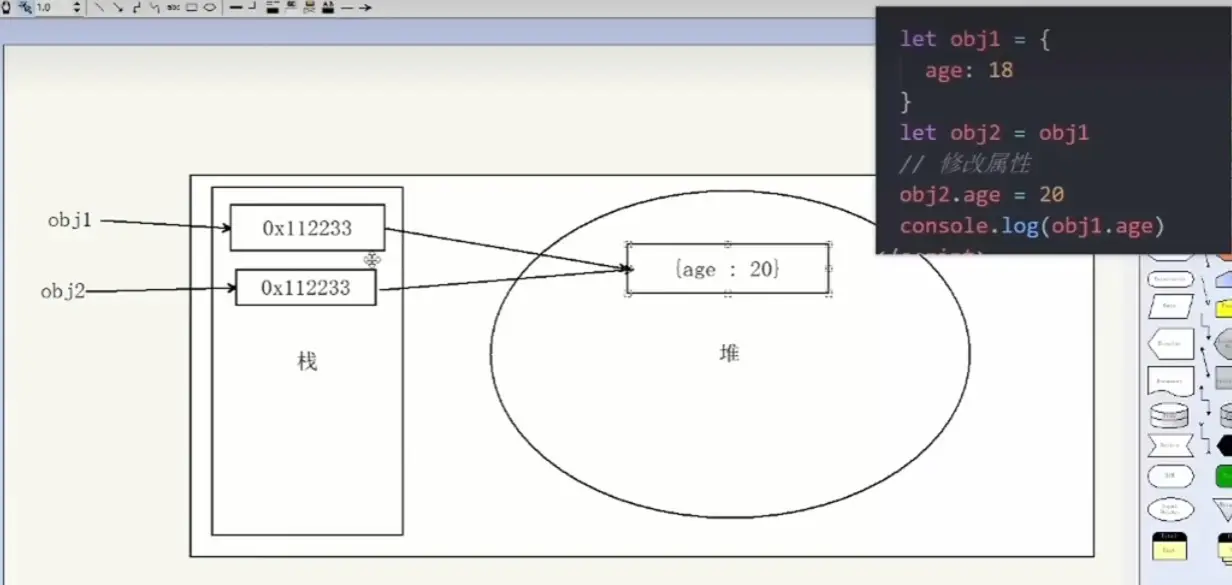Screen dimensions: 1232x585
Task: Choose the arrow line end style
Action: [365, 7]
